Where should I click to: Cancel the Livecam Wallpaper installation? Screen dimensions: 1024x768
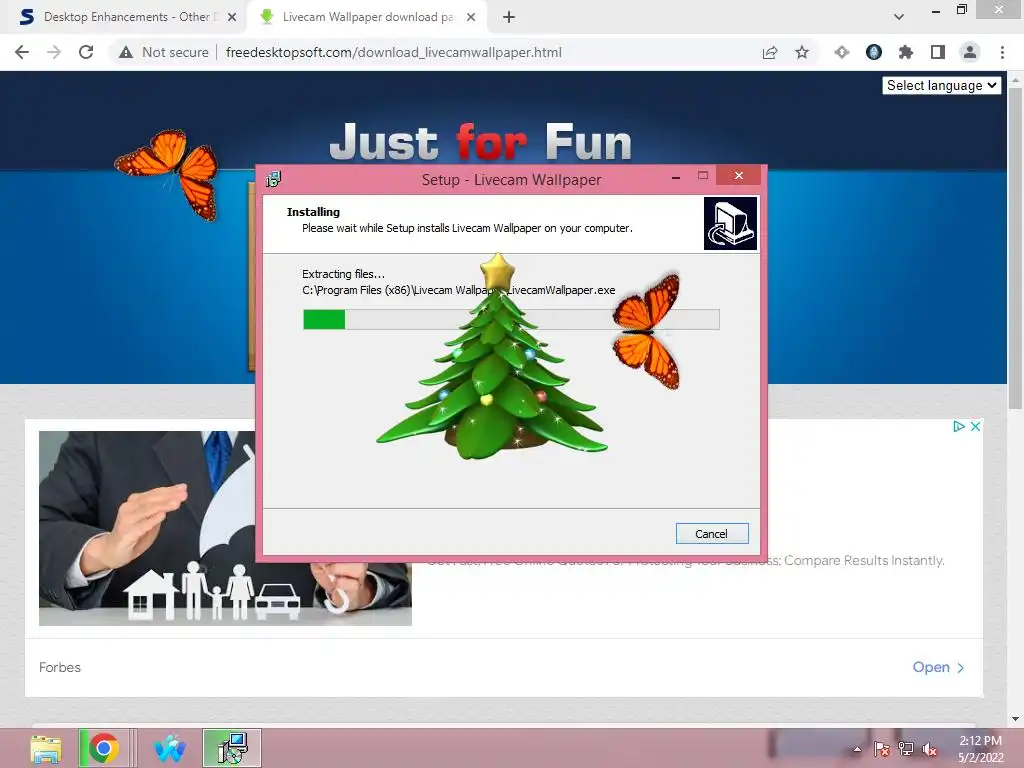tap(711, 534)
